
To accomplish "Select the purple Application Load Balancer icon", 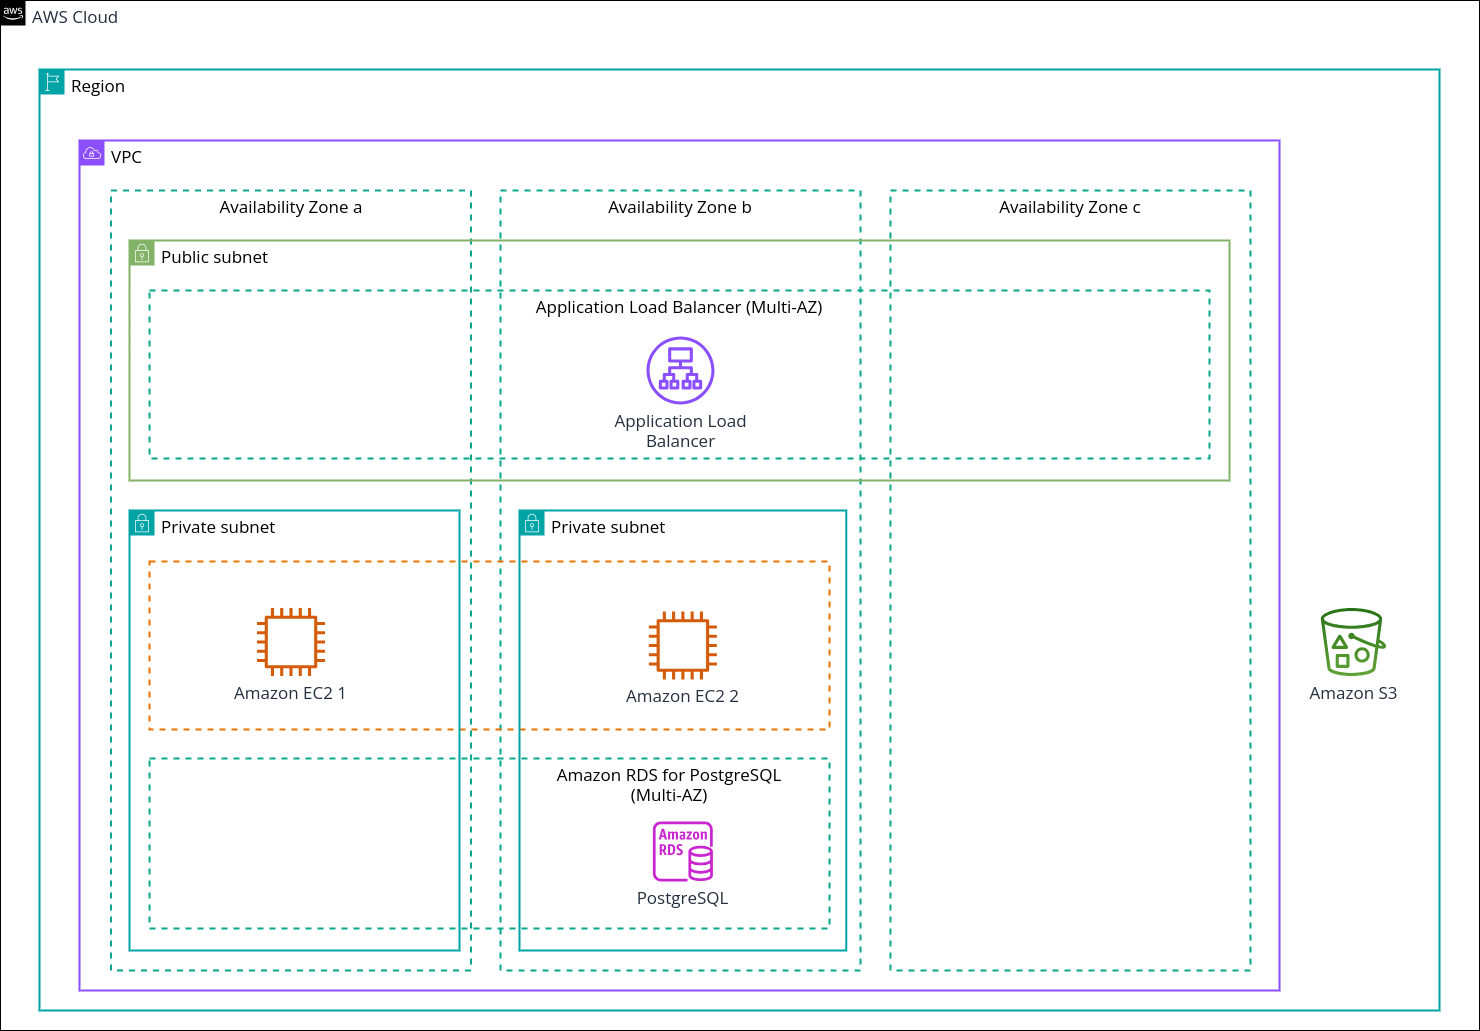I will (x=680, y=370).
